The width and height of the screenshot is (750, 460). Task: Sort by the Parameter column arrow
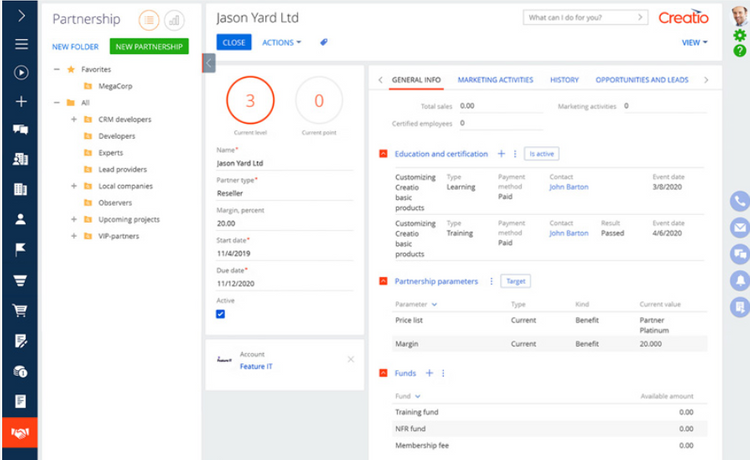[x=434, y=304]
